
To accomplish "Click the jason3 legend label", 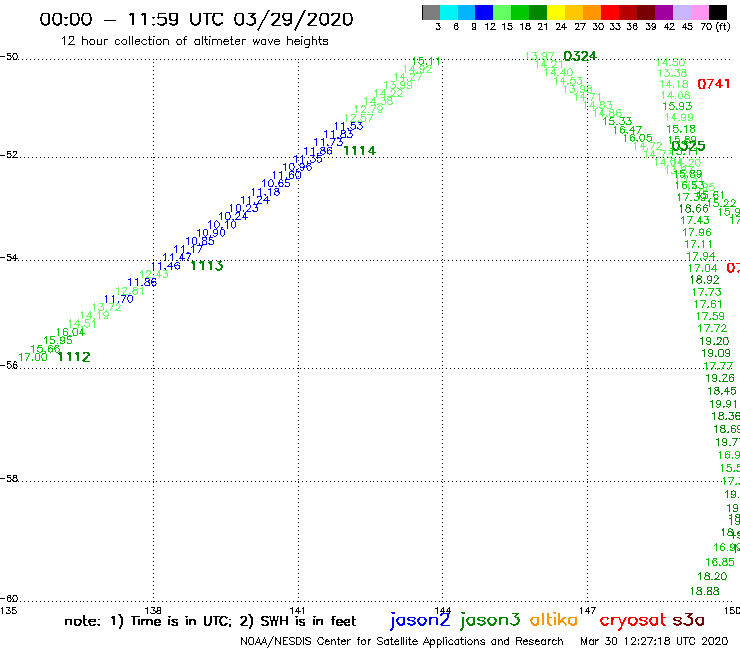I will (490, 620).
